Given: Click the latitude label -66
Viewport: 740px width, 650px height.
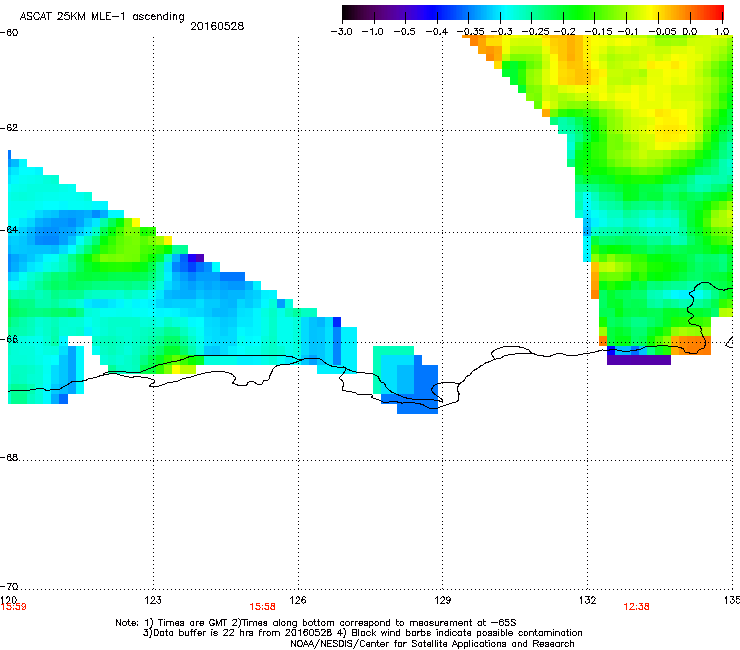Looking at the screenshot, I should [9, 339].
